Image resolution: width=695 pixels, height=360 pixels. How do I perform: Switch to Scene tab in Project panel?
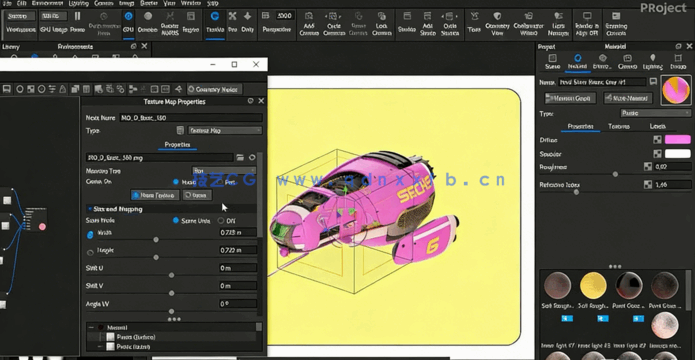[552, 62]
